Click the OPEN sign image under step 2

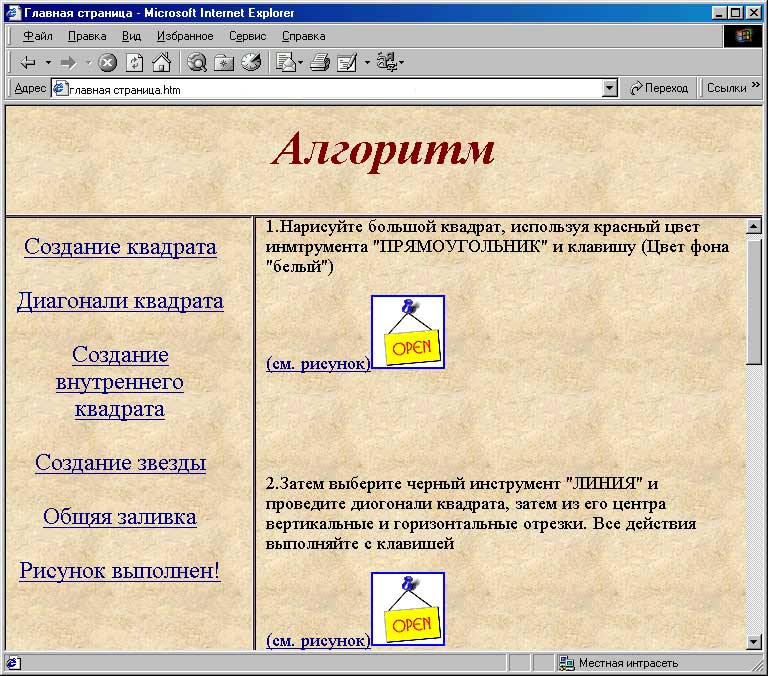pyautogui.click(x=408, y=609)
